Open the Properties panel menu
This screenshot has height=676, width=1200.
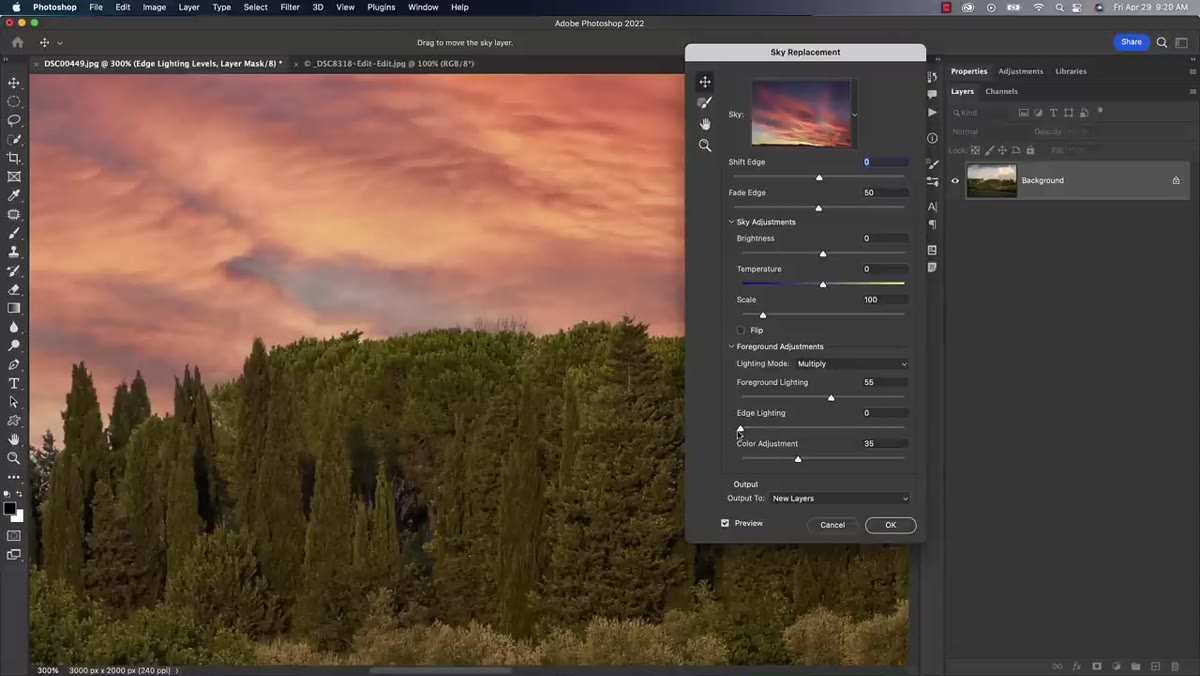pos(1192,72)
